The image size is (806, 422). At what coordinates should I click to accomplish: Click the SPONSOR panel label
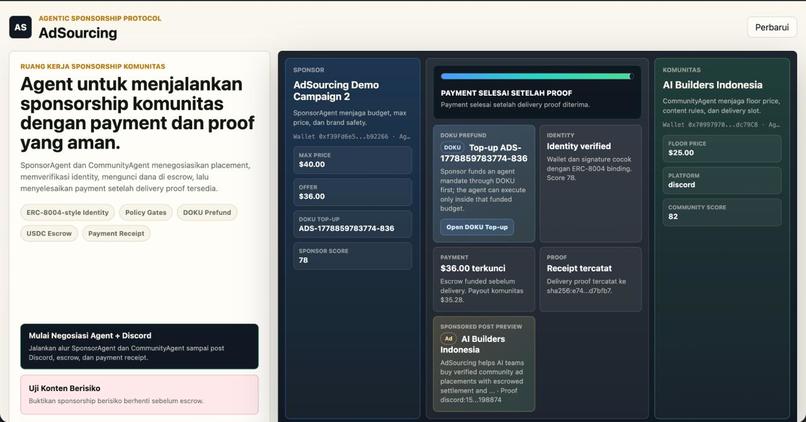click(308, 70)
